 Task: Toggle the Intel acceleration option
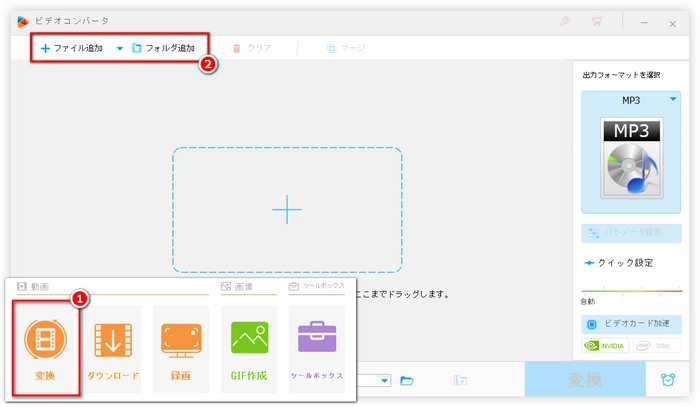tap(658, 346)
